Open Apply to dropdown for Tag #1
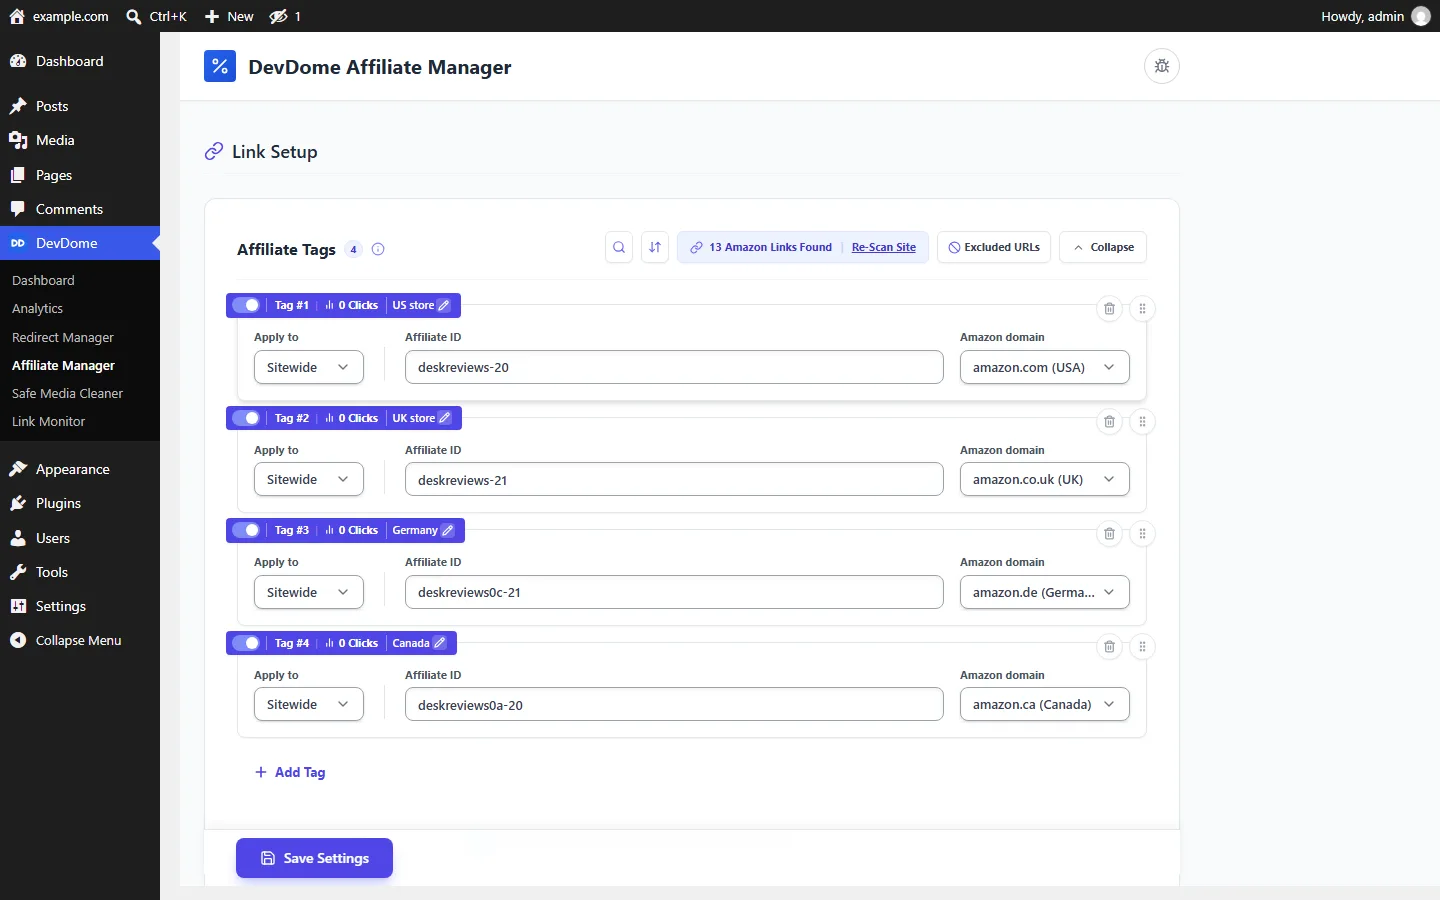 (308, 367)
